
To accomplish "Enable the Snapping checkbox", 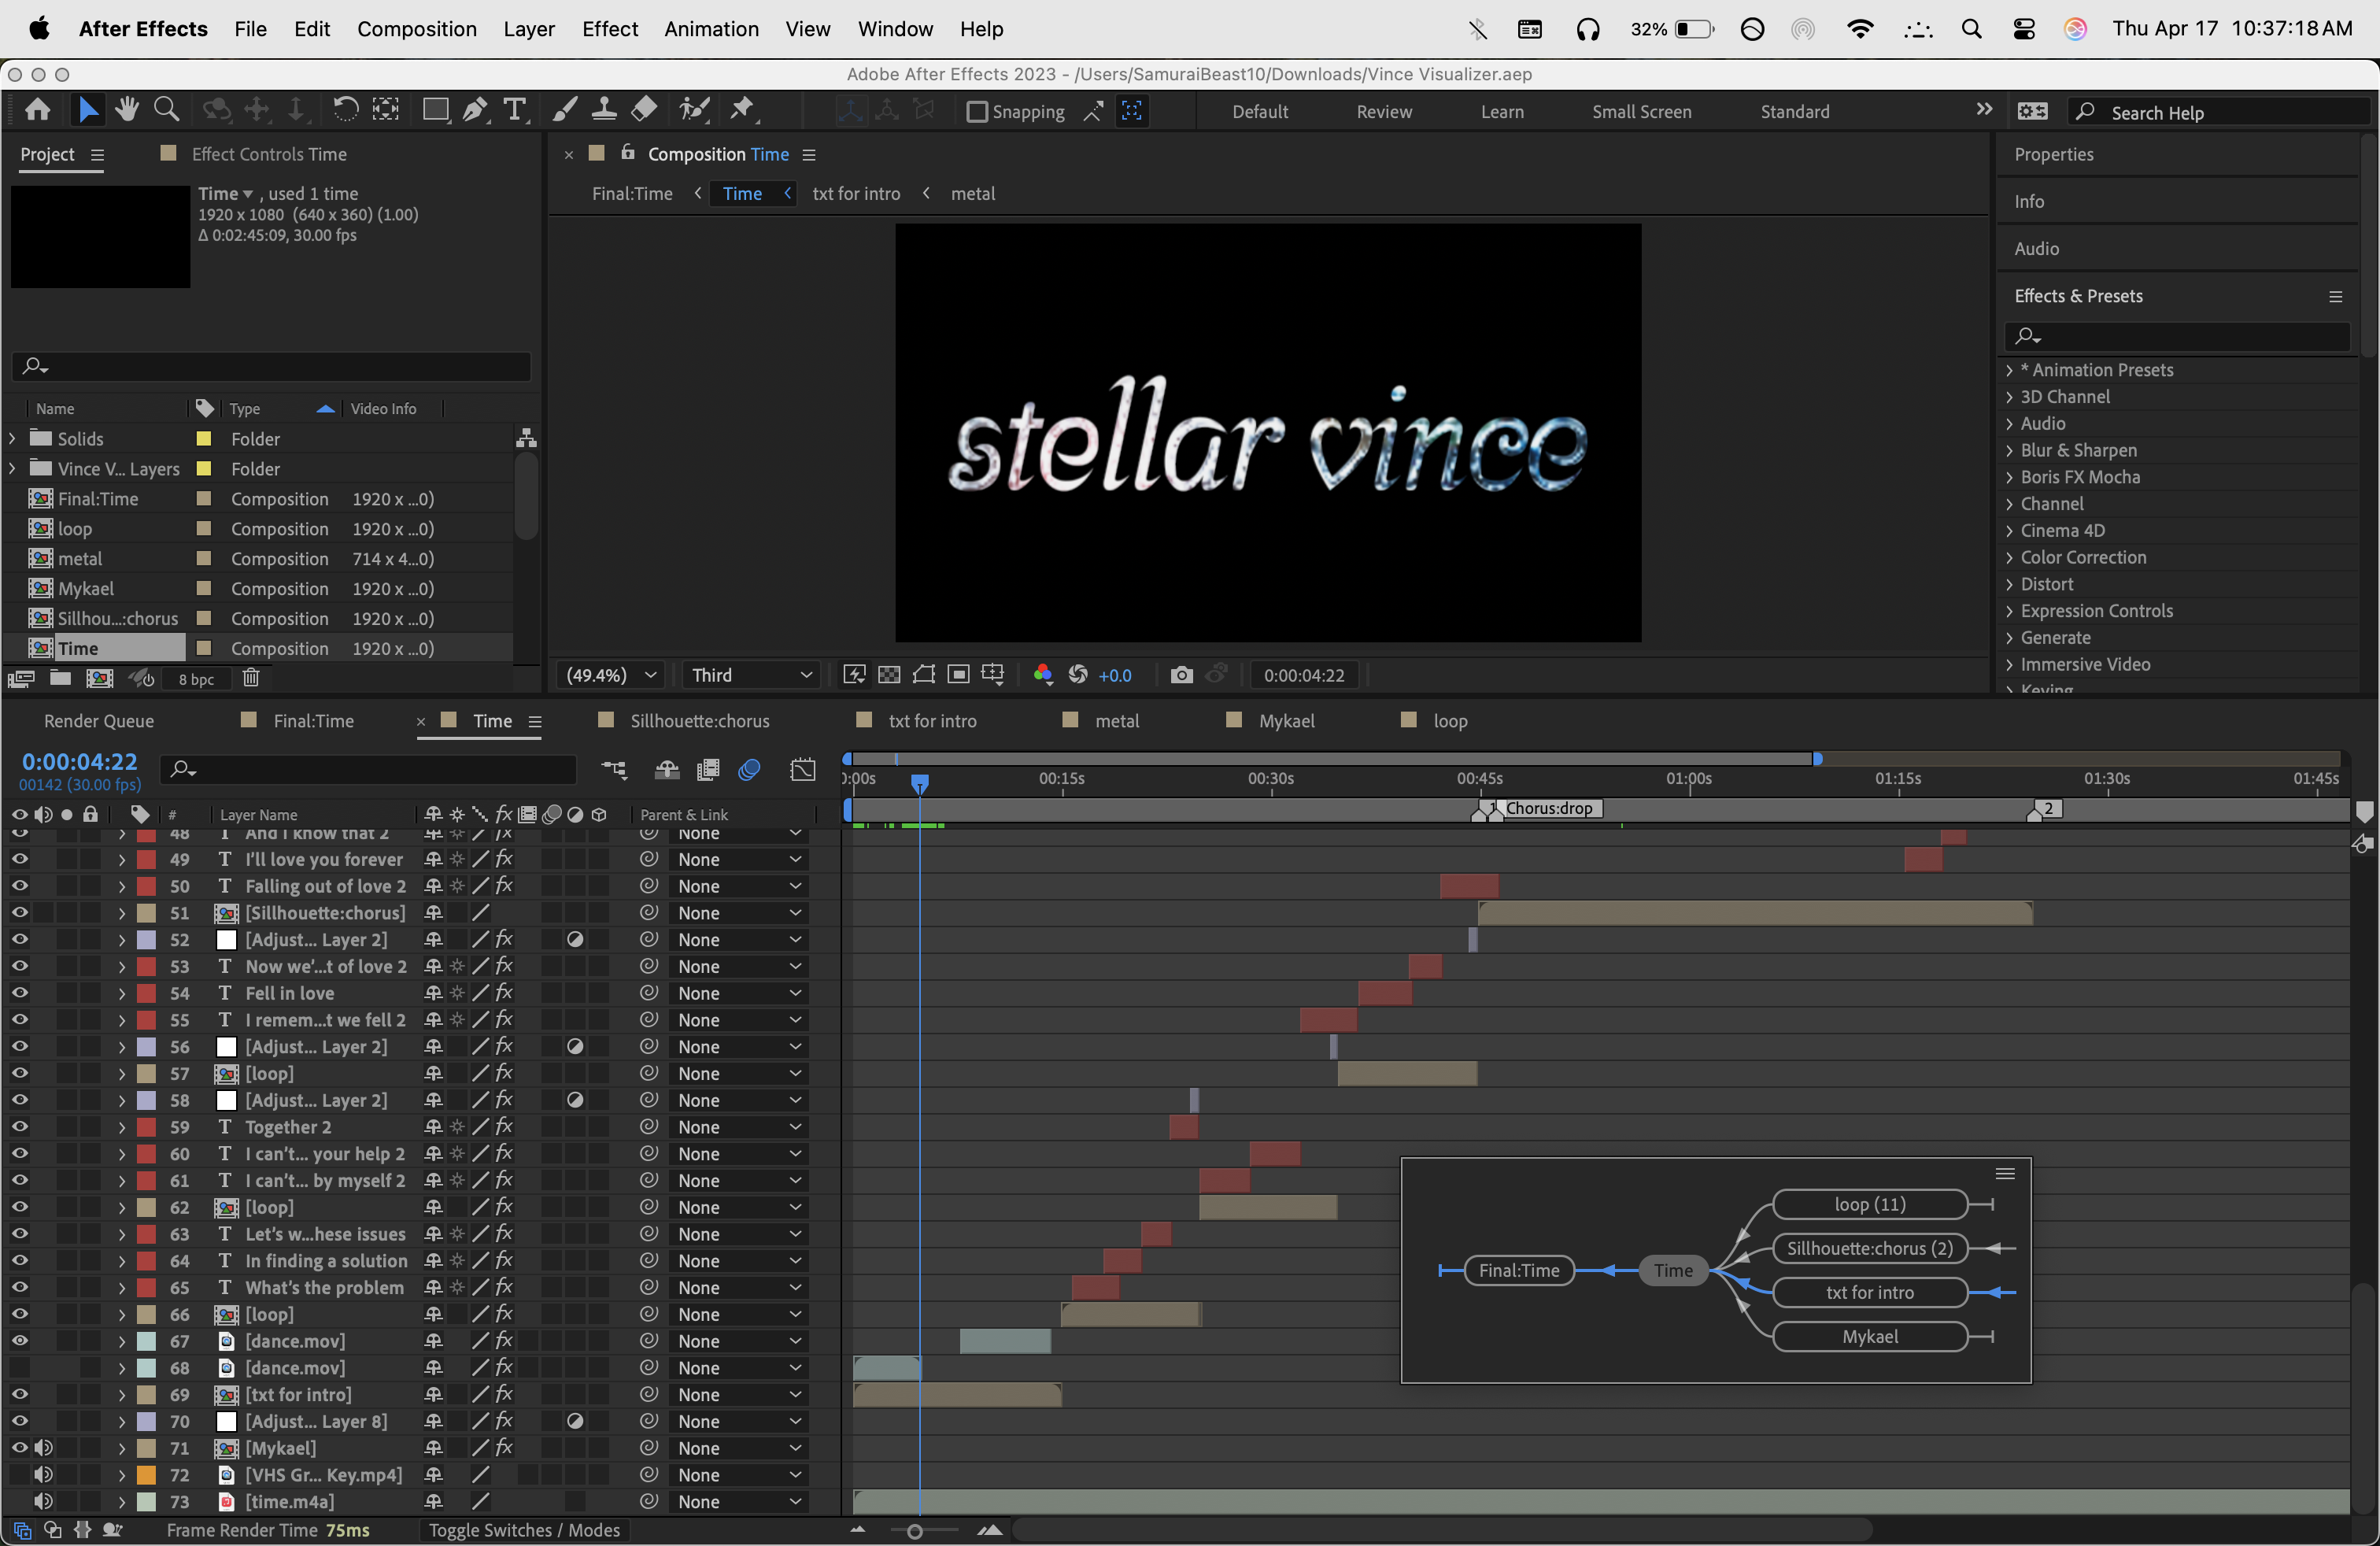I will [x=977, y=112].
